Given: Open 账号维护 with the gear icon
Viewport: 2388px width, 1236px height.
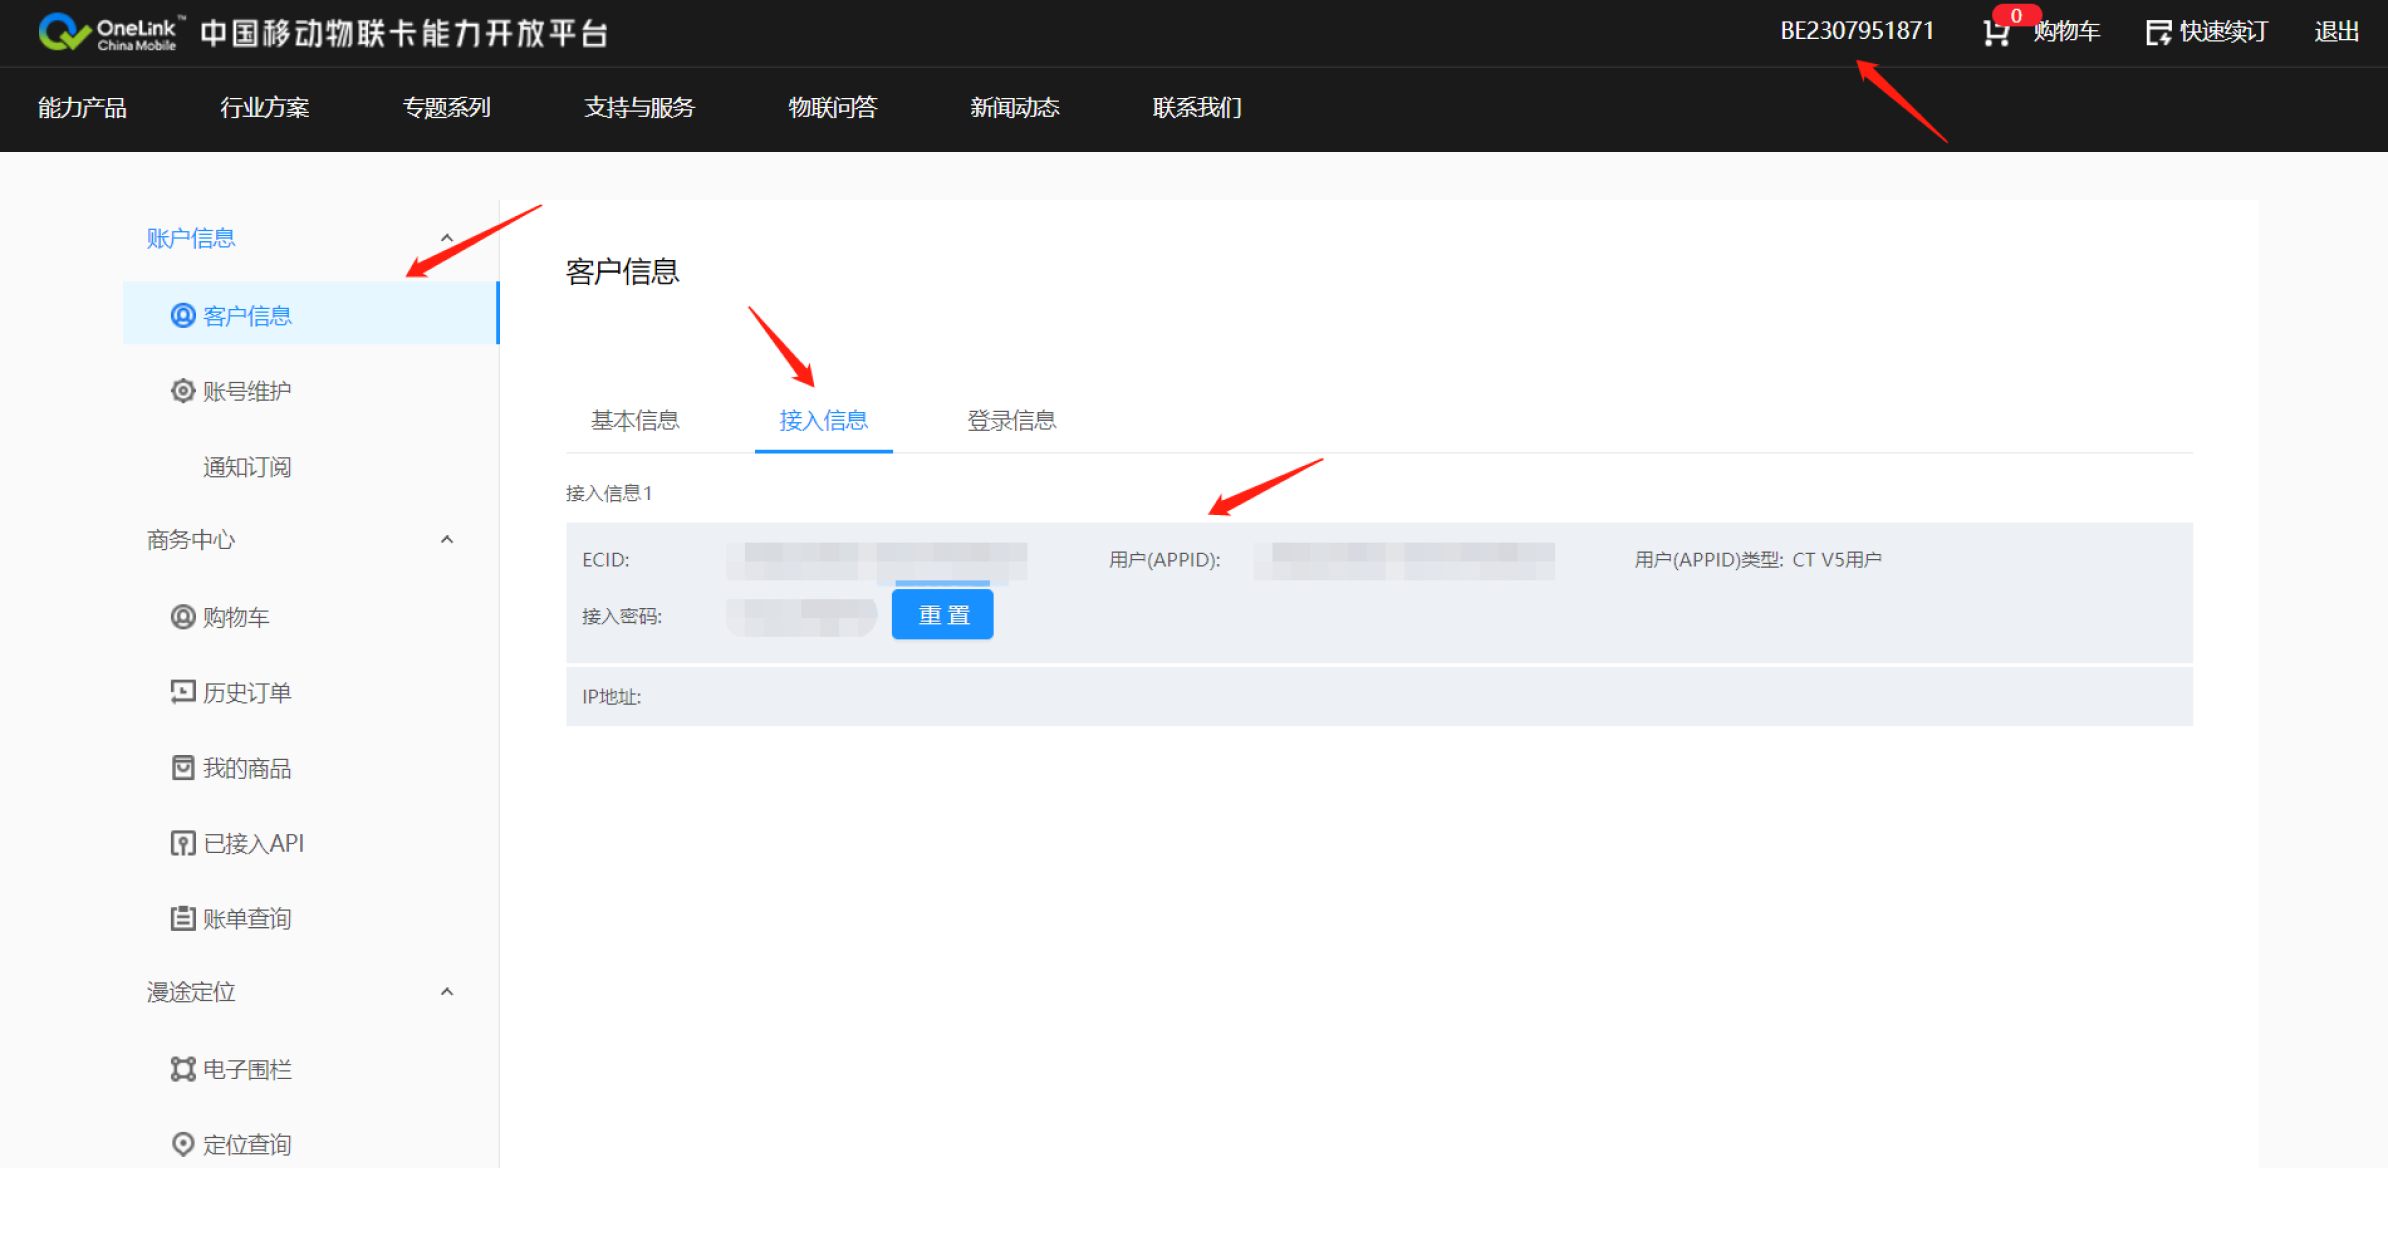Looking at the screenshot, I should [x=232, y=391].
